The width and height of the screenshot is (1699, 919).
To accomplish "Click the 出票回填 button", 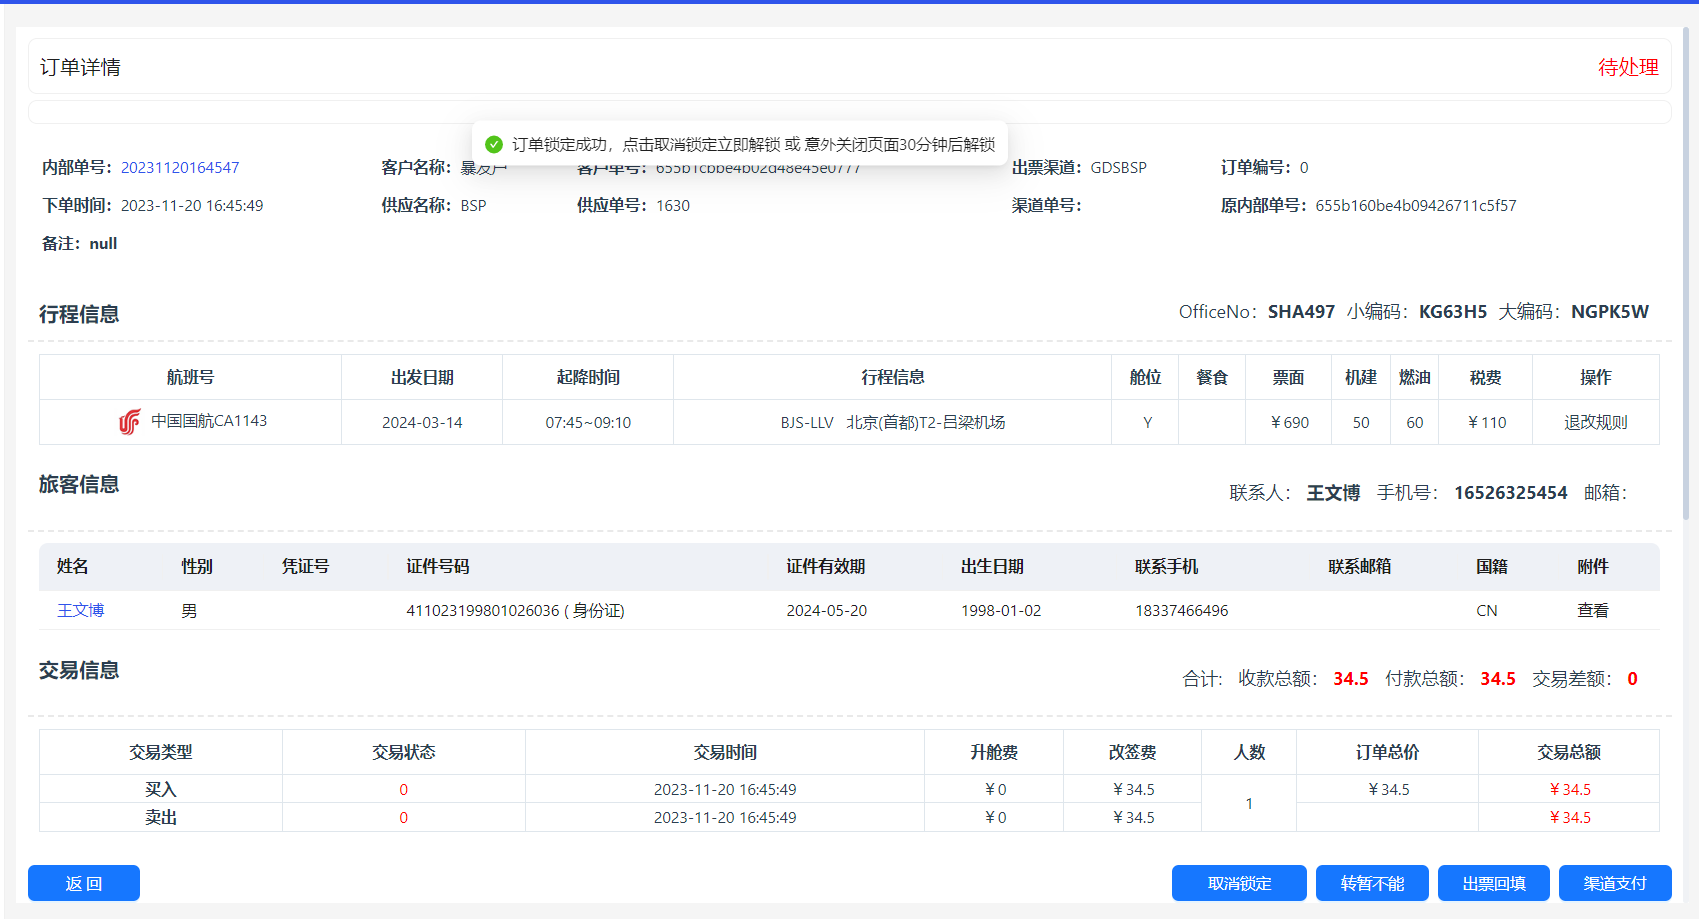I will [x=1494, y=883].
